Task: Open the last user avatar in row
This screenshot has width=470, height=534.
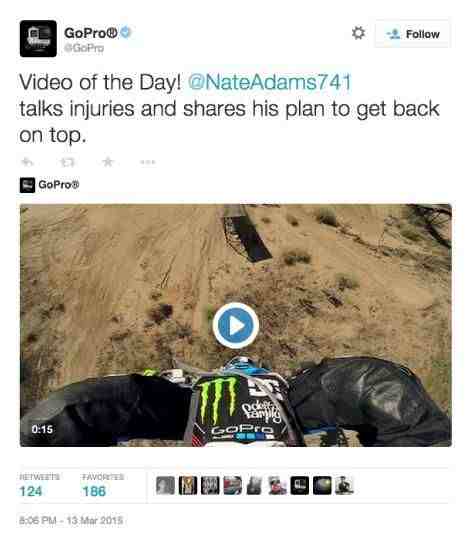Action: 344,485
